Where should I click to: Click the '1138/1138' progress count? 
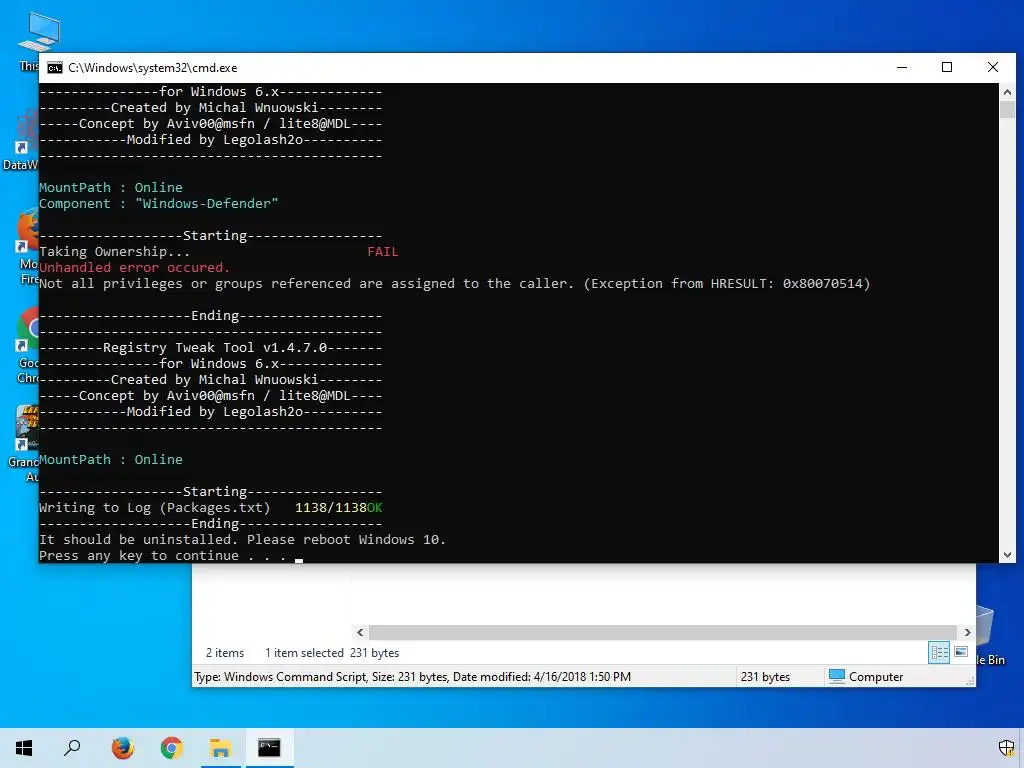click(x=330, y=507)
